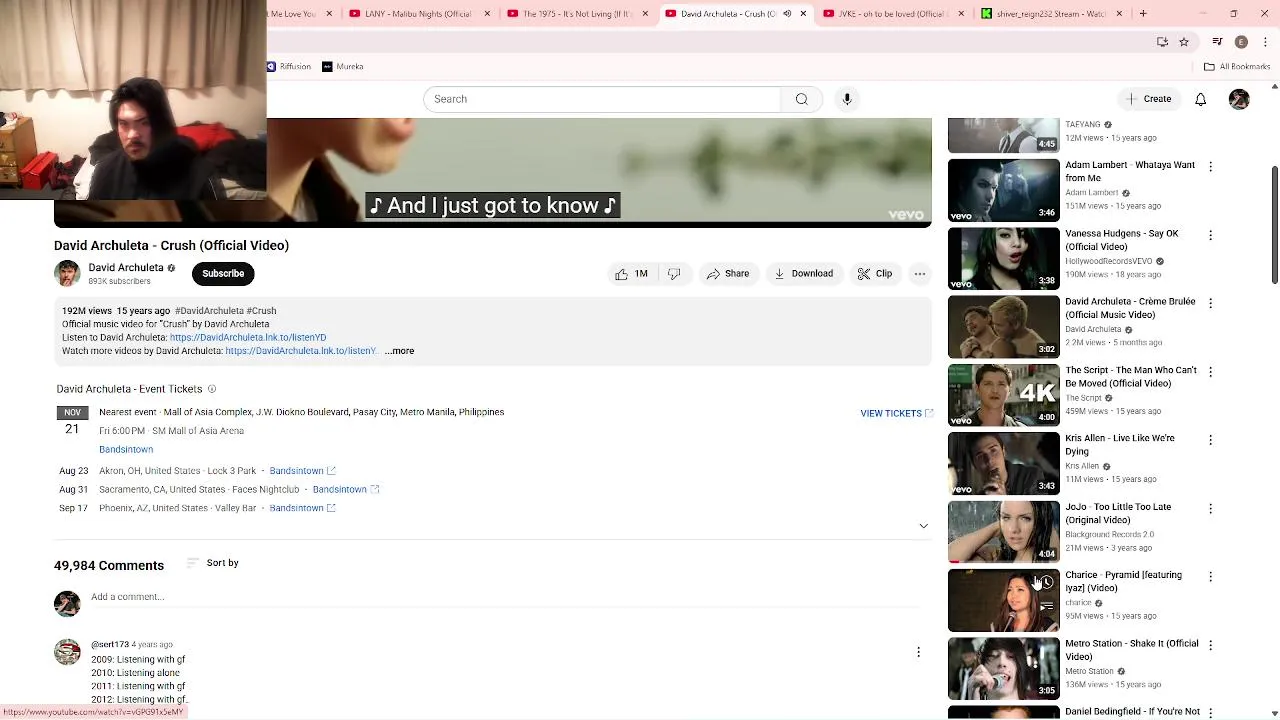Open the notifications bell
This screenshot has width=1280, height=720.
click(x=1200, y=99)
